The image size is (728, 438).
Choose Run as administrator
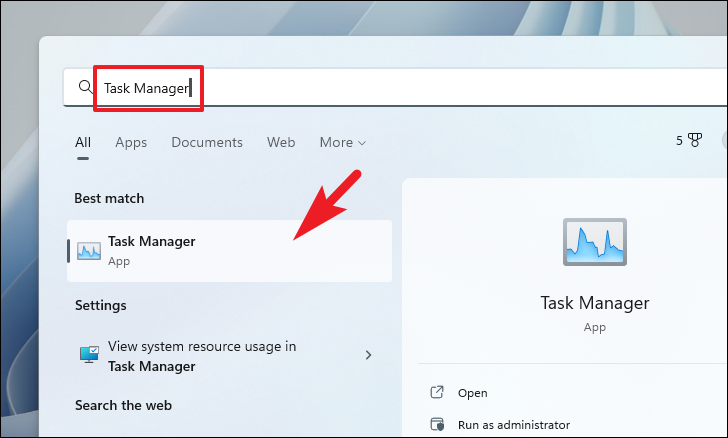coord(514,425)
